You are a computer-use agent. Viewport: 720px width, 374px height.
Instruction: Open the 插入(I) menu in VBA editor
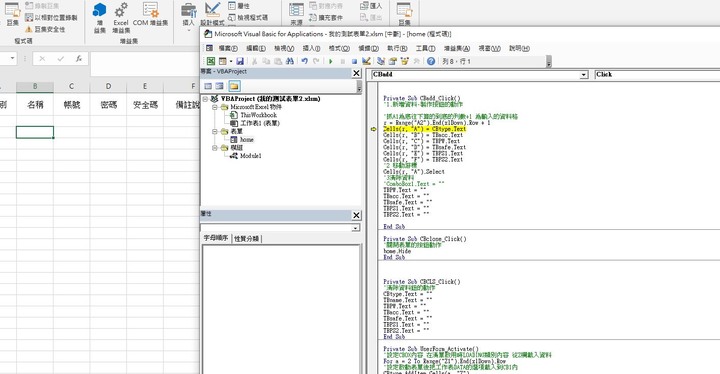(x=311, y=48)
